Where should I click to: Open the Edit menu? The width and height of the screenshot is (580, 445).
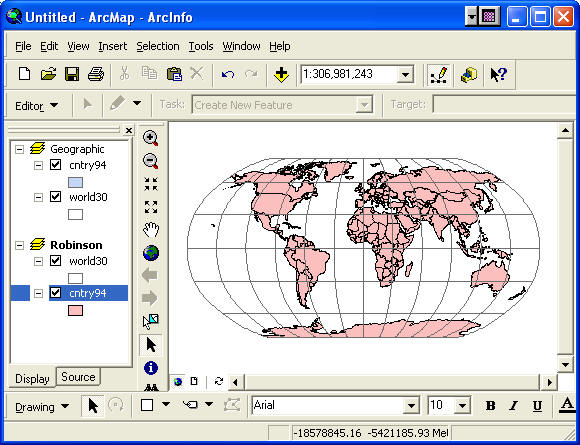(49, 46)
